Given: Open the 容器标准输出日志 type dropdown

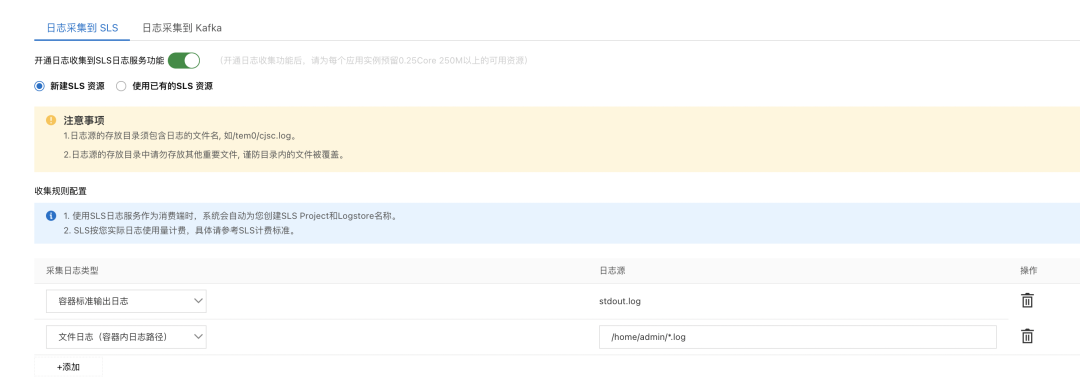Looking at the screenshot, I should click(x=126, y=301).
